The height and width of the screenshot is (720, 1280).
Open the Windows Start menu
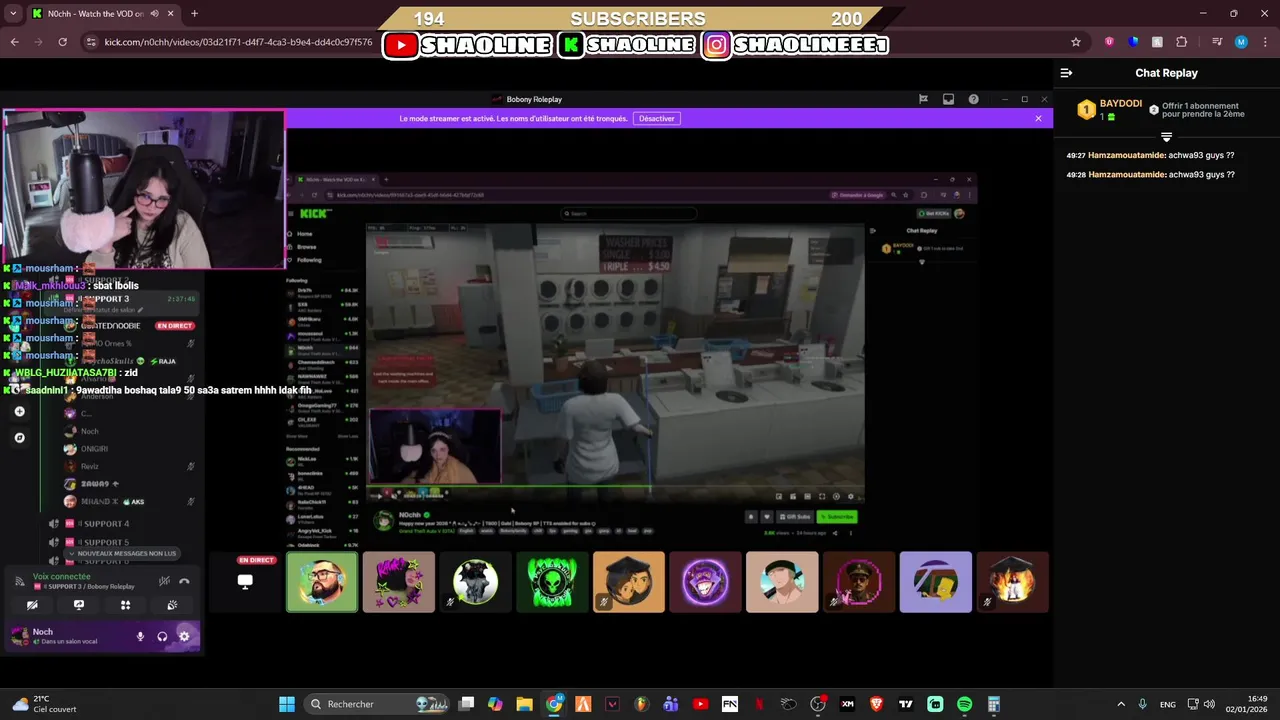pos(287,704)
